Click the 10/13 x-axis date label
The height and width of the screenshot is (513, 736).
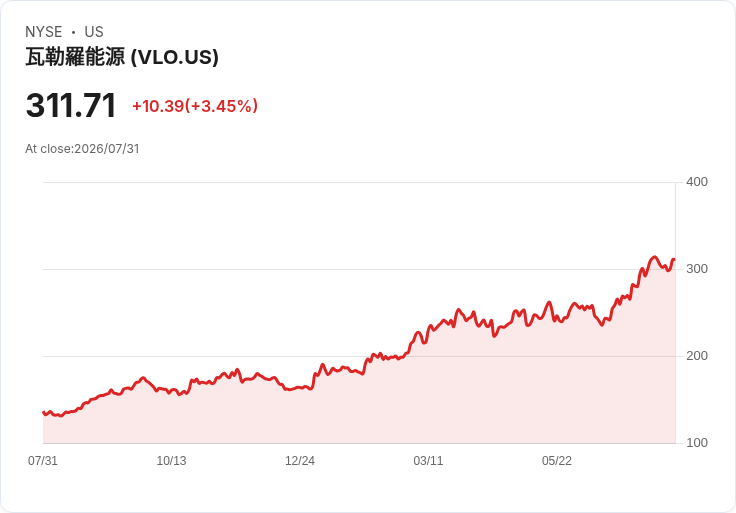click(x=171, y=460)
